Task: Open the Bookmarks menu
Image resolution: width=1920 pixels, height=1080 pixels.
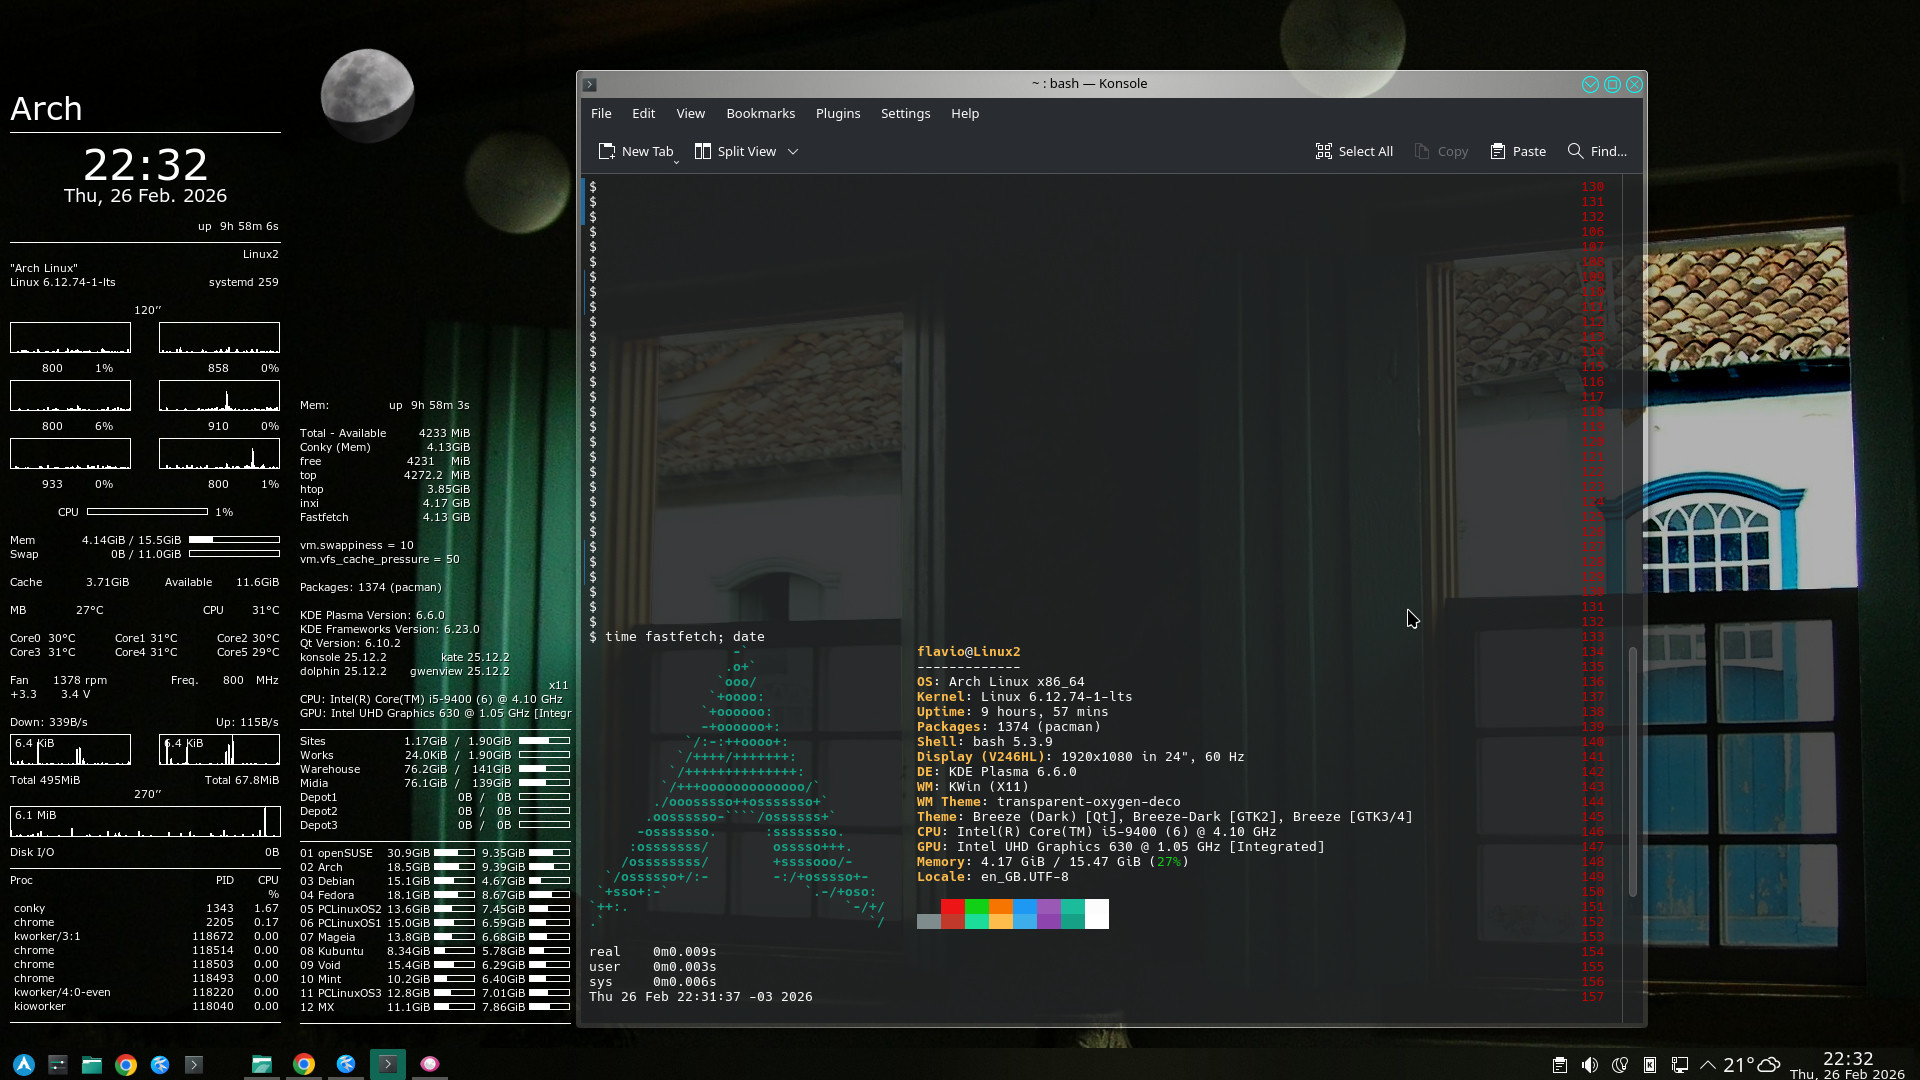Action: [760, 113]
